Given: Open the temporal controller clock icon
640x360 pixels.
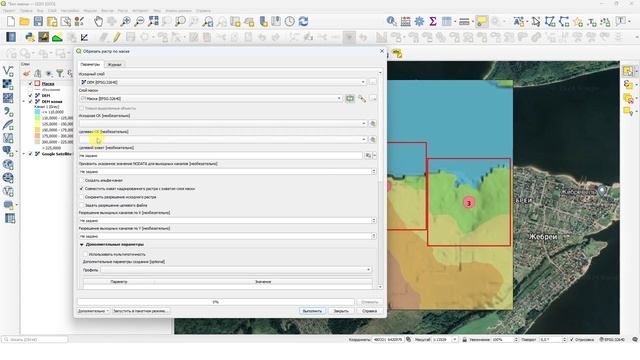Looking at the screenshot, I should pyautogui.click(x=290, y=22).
